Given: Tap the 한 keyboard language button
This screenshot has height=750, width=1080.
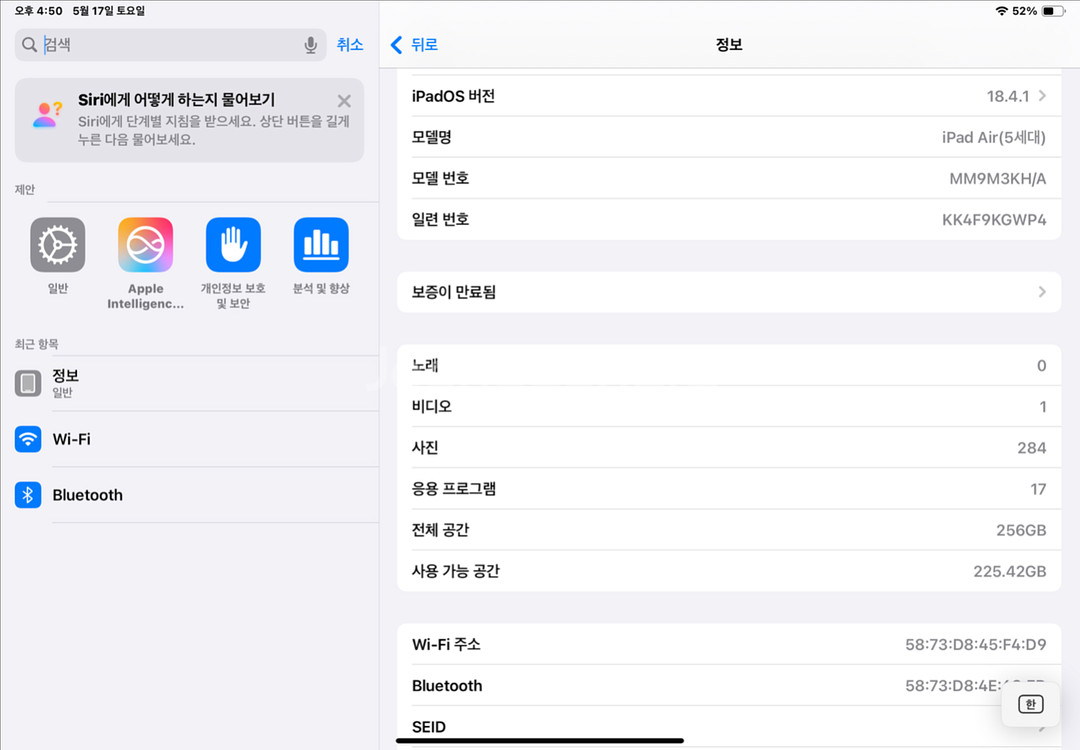Looking at the screenshot, I should [x=1030, y=704].
